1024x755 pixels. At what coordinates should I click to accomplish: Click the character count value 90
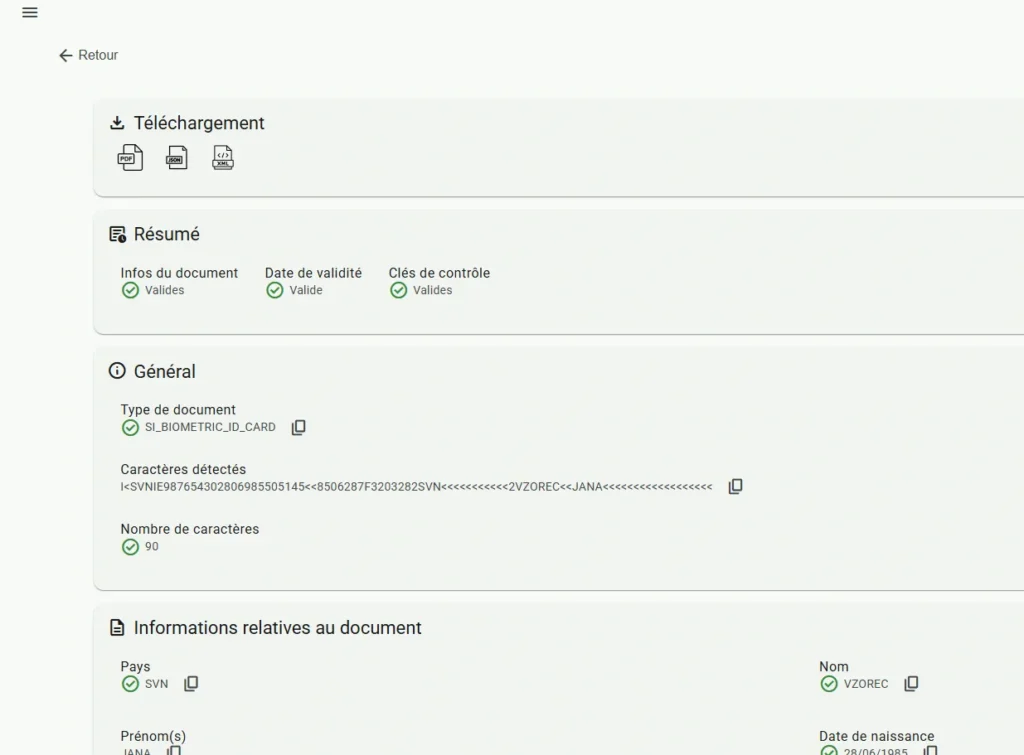(x=152, y=547)
